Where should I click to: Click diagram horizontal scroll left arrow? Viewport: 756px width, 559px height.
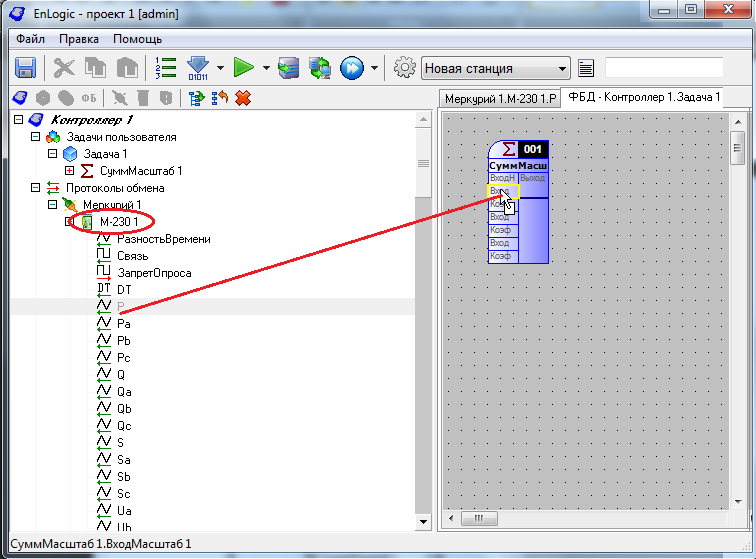tap(451, 518)
